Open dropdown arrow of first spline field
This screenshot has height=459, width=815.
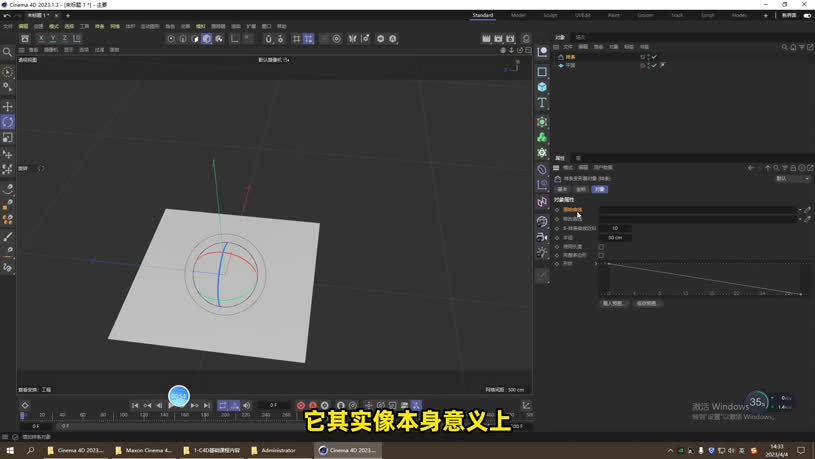coord(800,210)
